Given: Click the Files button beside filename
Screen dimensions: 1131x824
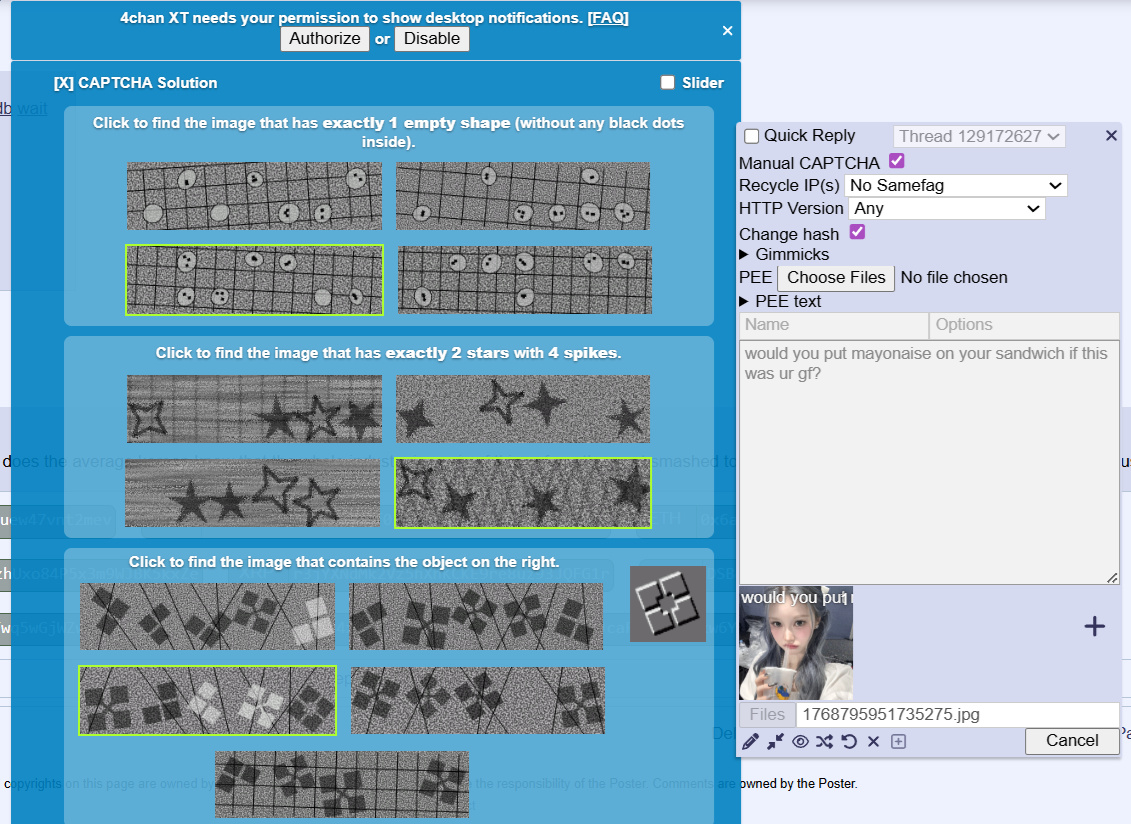Looking at the screenshot, I should 767,715.
